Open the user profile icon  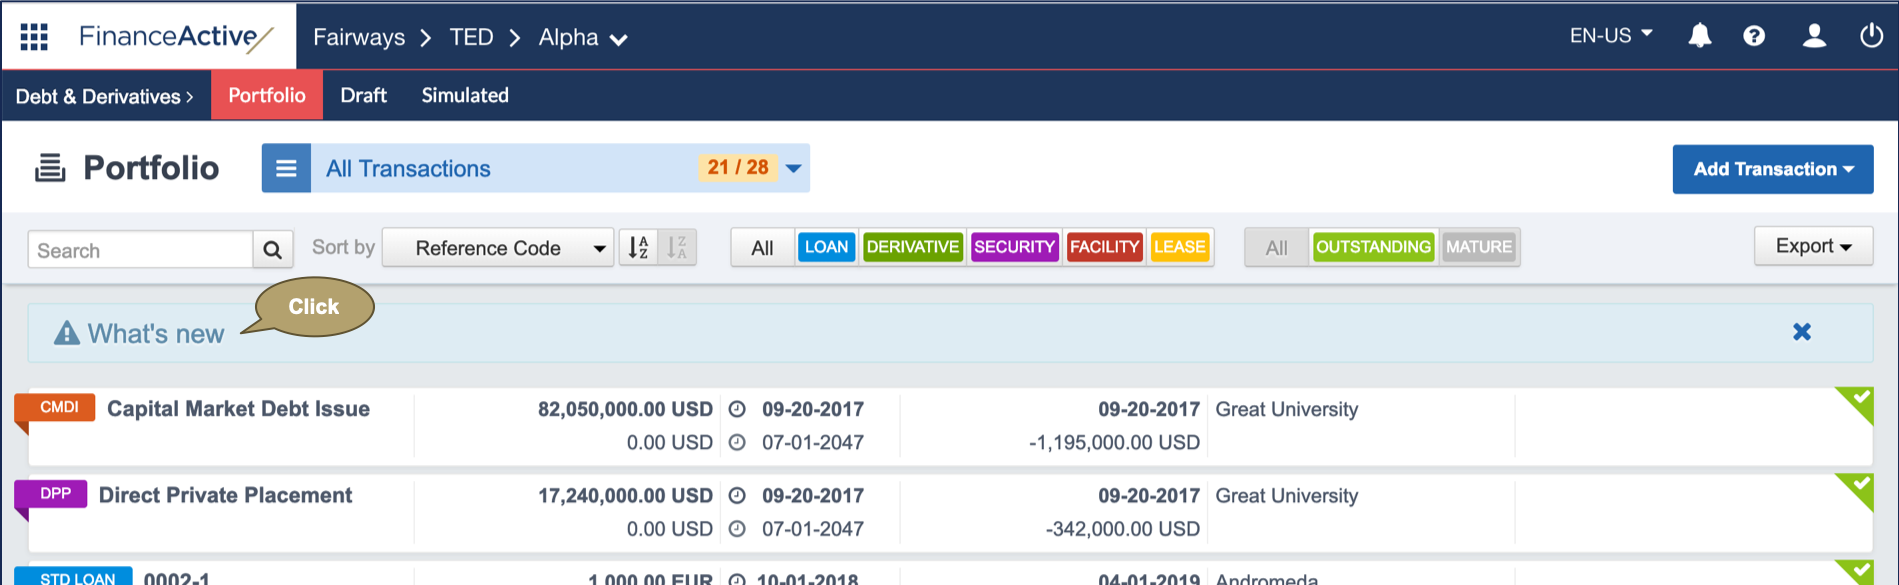pos(1814,36)
